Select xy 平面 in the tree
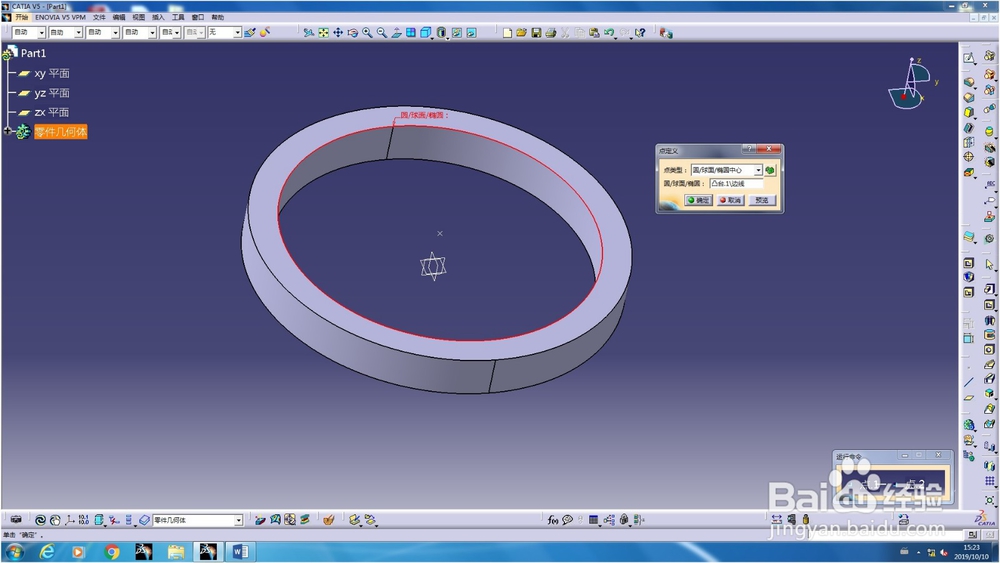This screenshot has height=563, width=1000. coord(52,73)
